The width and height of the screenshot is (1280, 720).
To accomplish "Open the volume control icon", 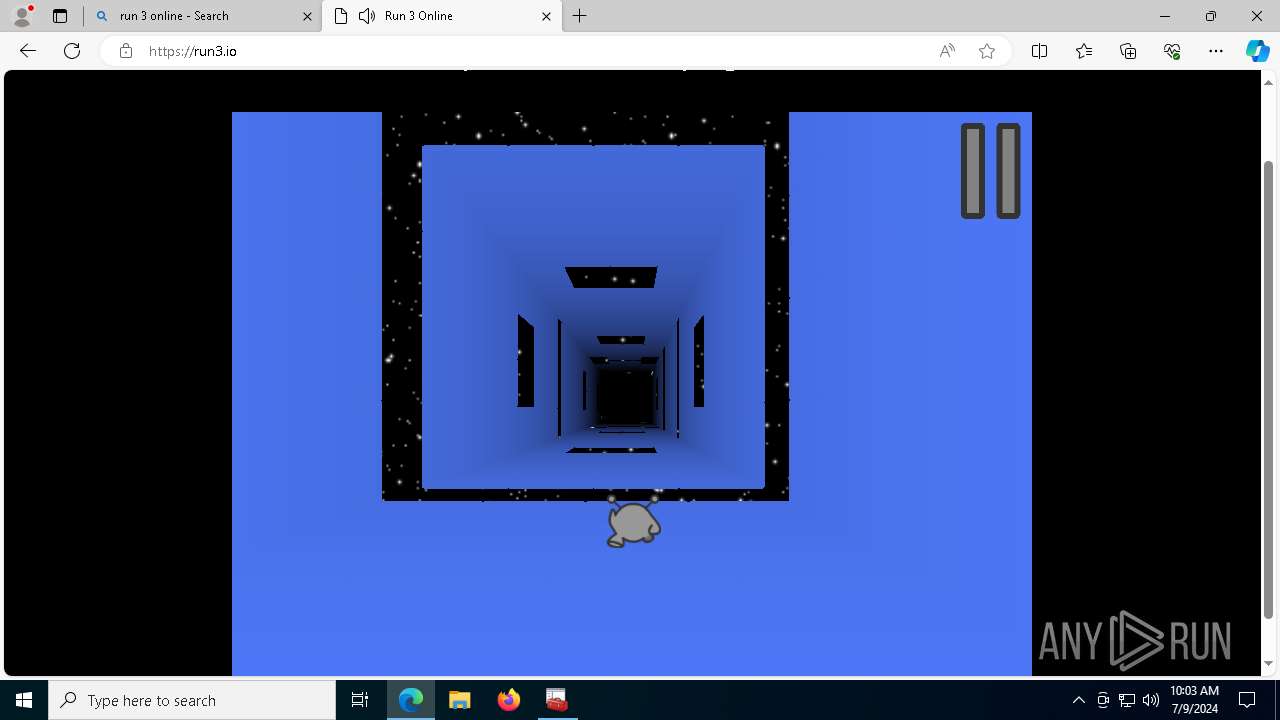I will 1151,700.
